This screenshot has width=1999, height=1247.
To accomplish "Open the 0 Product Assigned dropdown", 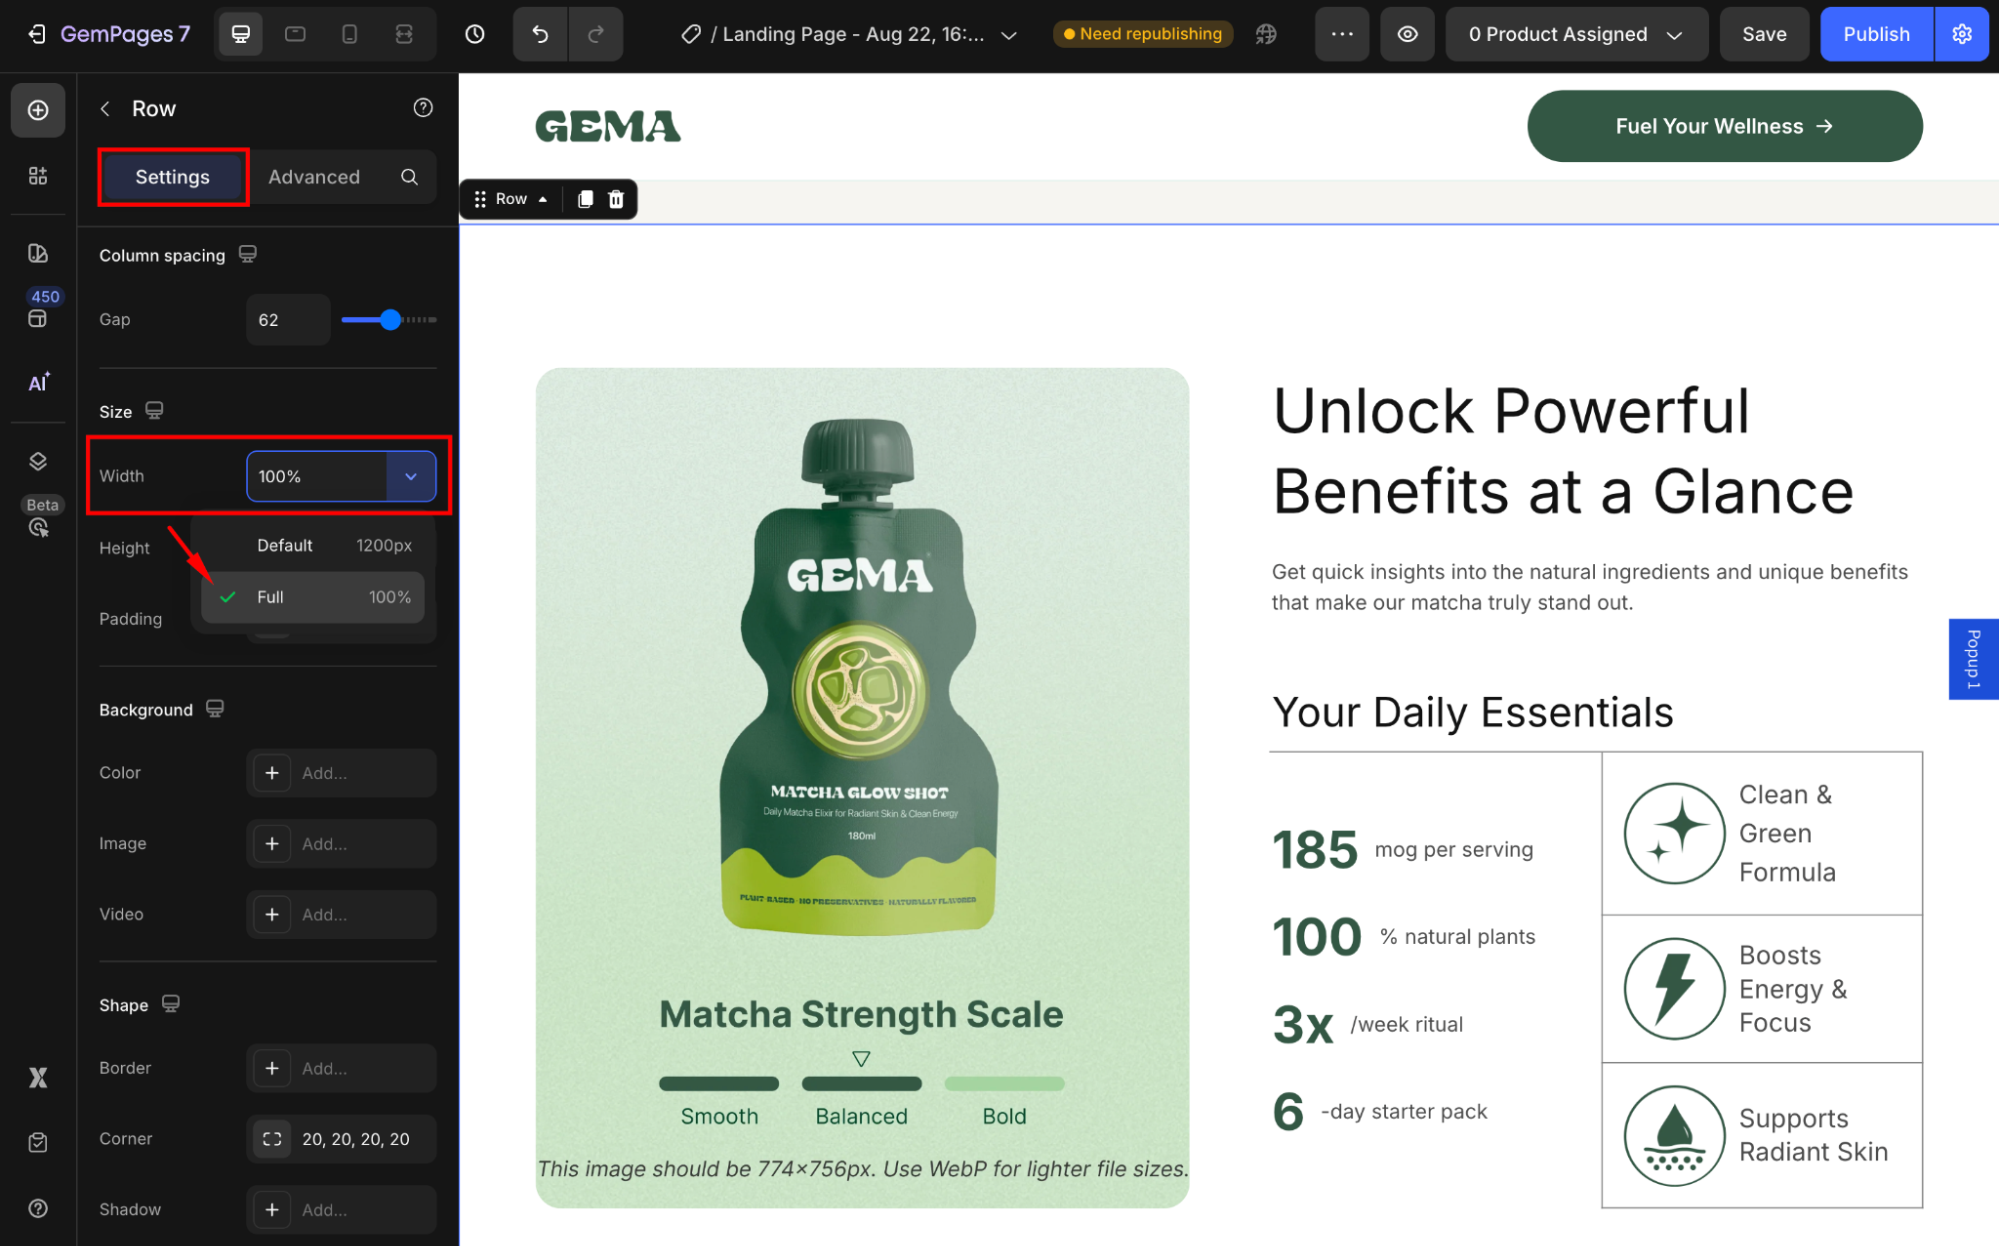I will tap(1576, 34).
